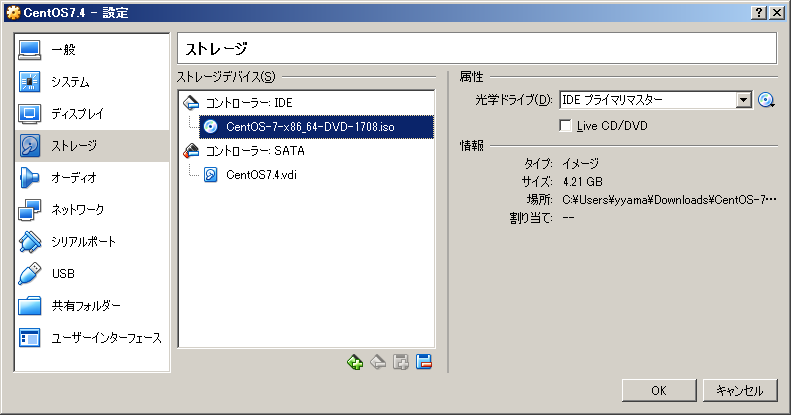Open the ディスプレイ settings category
791x415 pixels.
[92, 113]
